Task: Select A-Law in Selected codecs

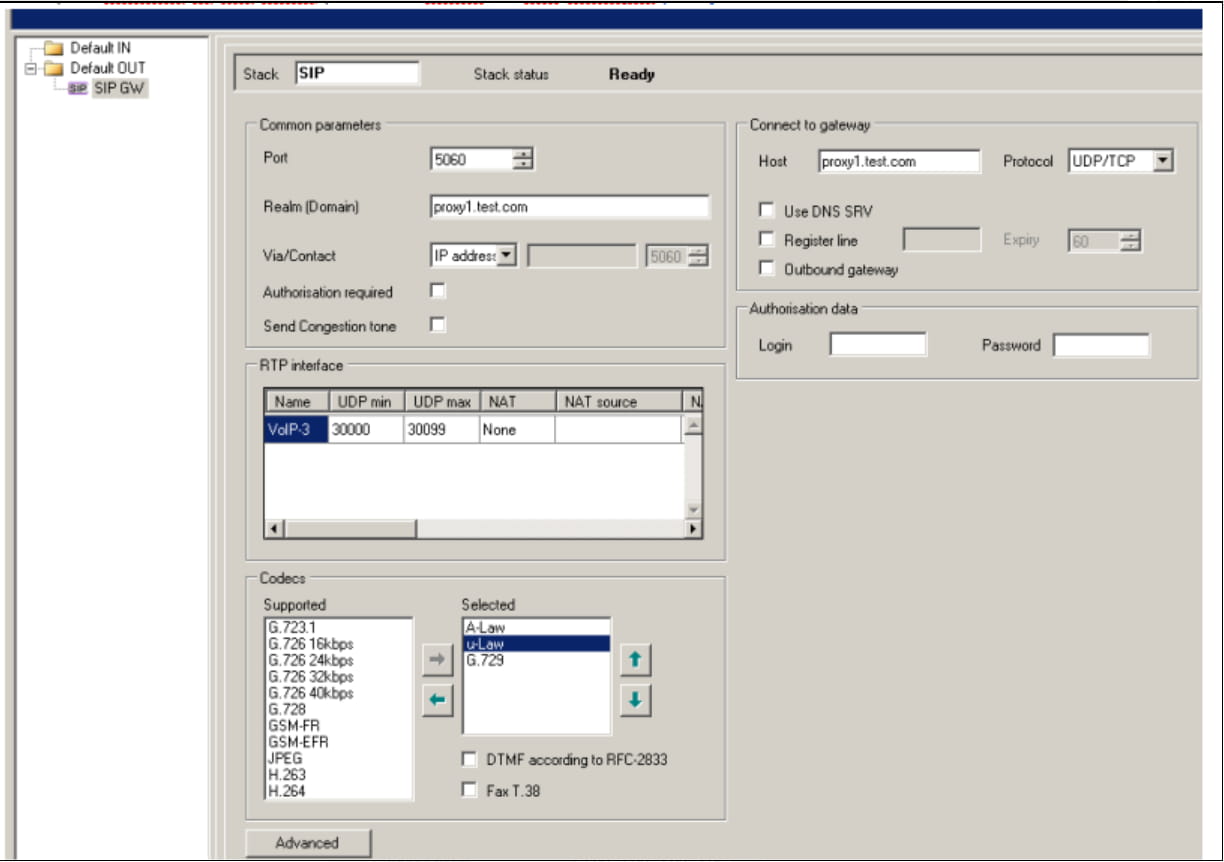Action: pyautogui.click(x=536, y=627)
